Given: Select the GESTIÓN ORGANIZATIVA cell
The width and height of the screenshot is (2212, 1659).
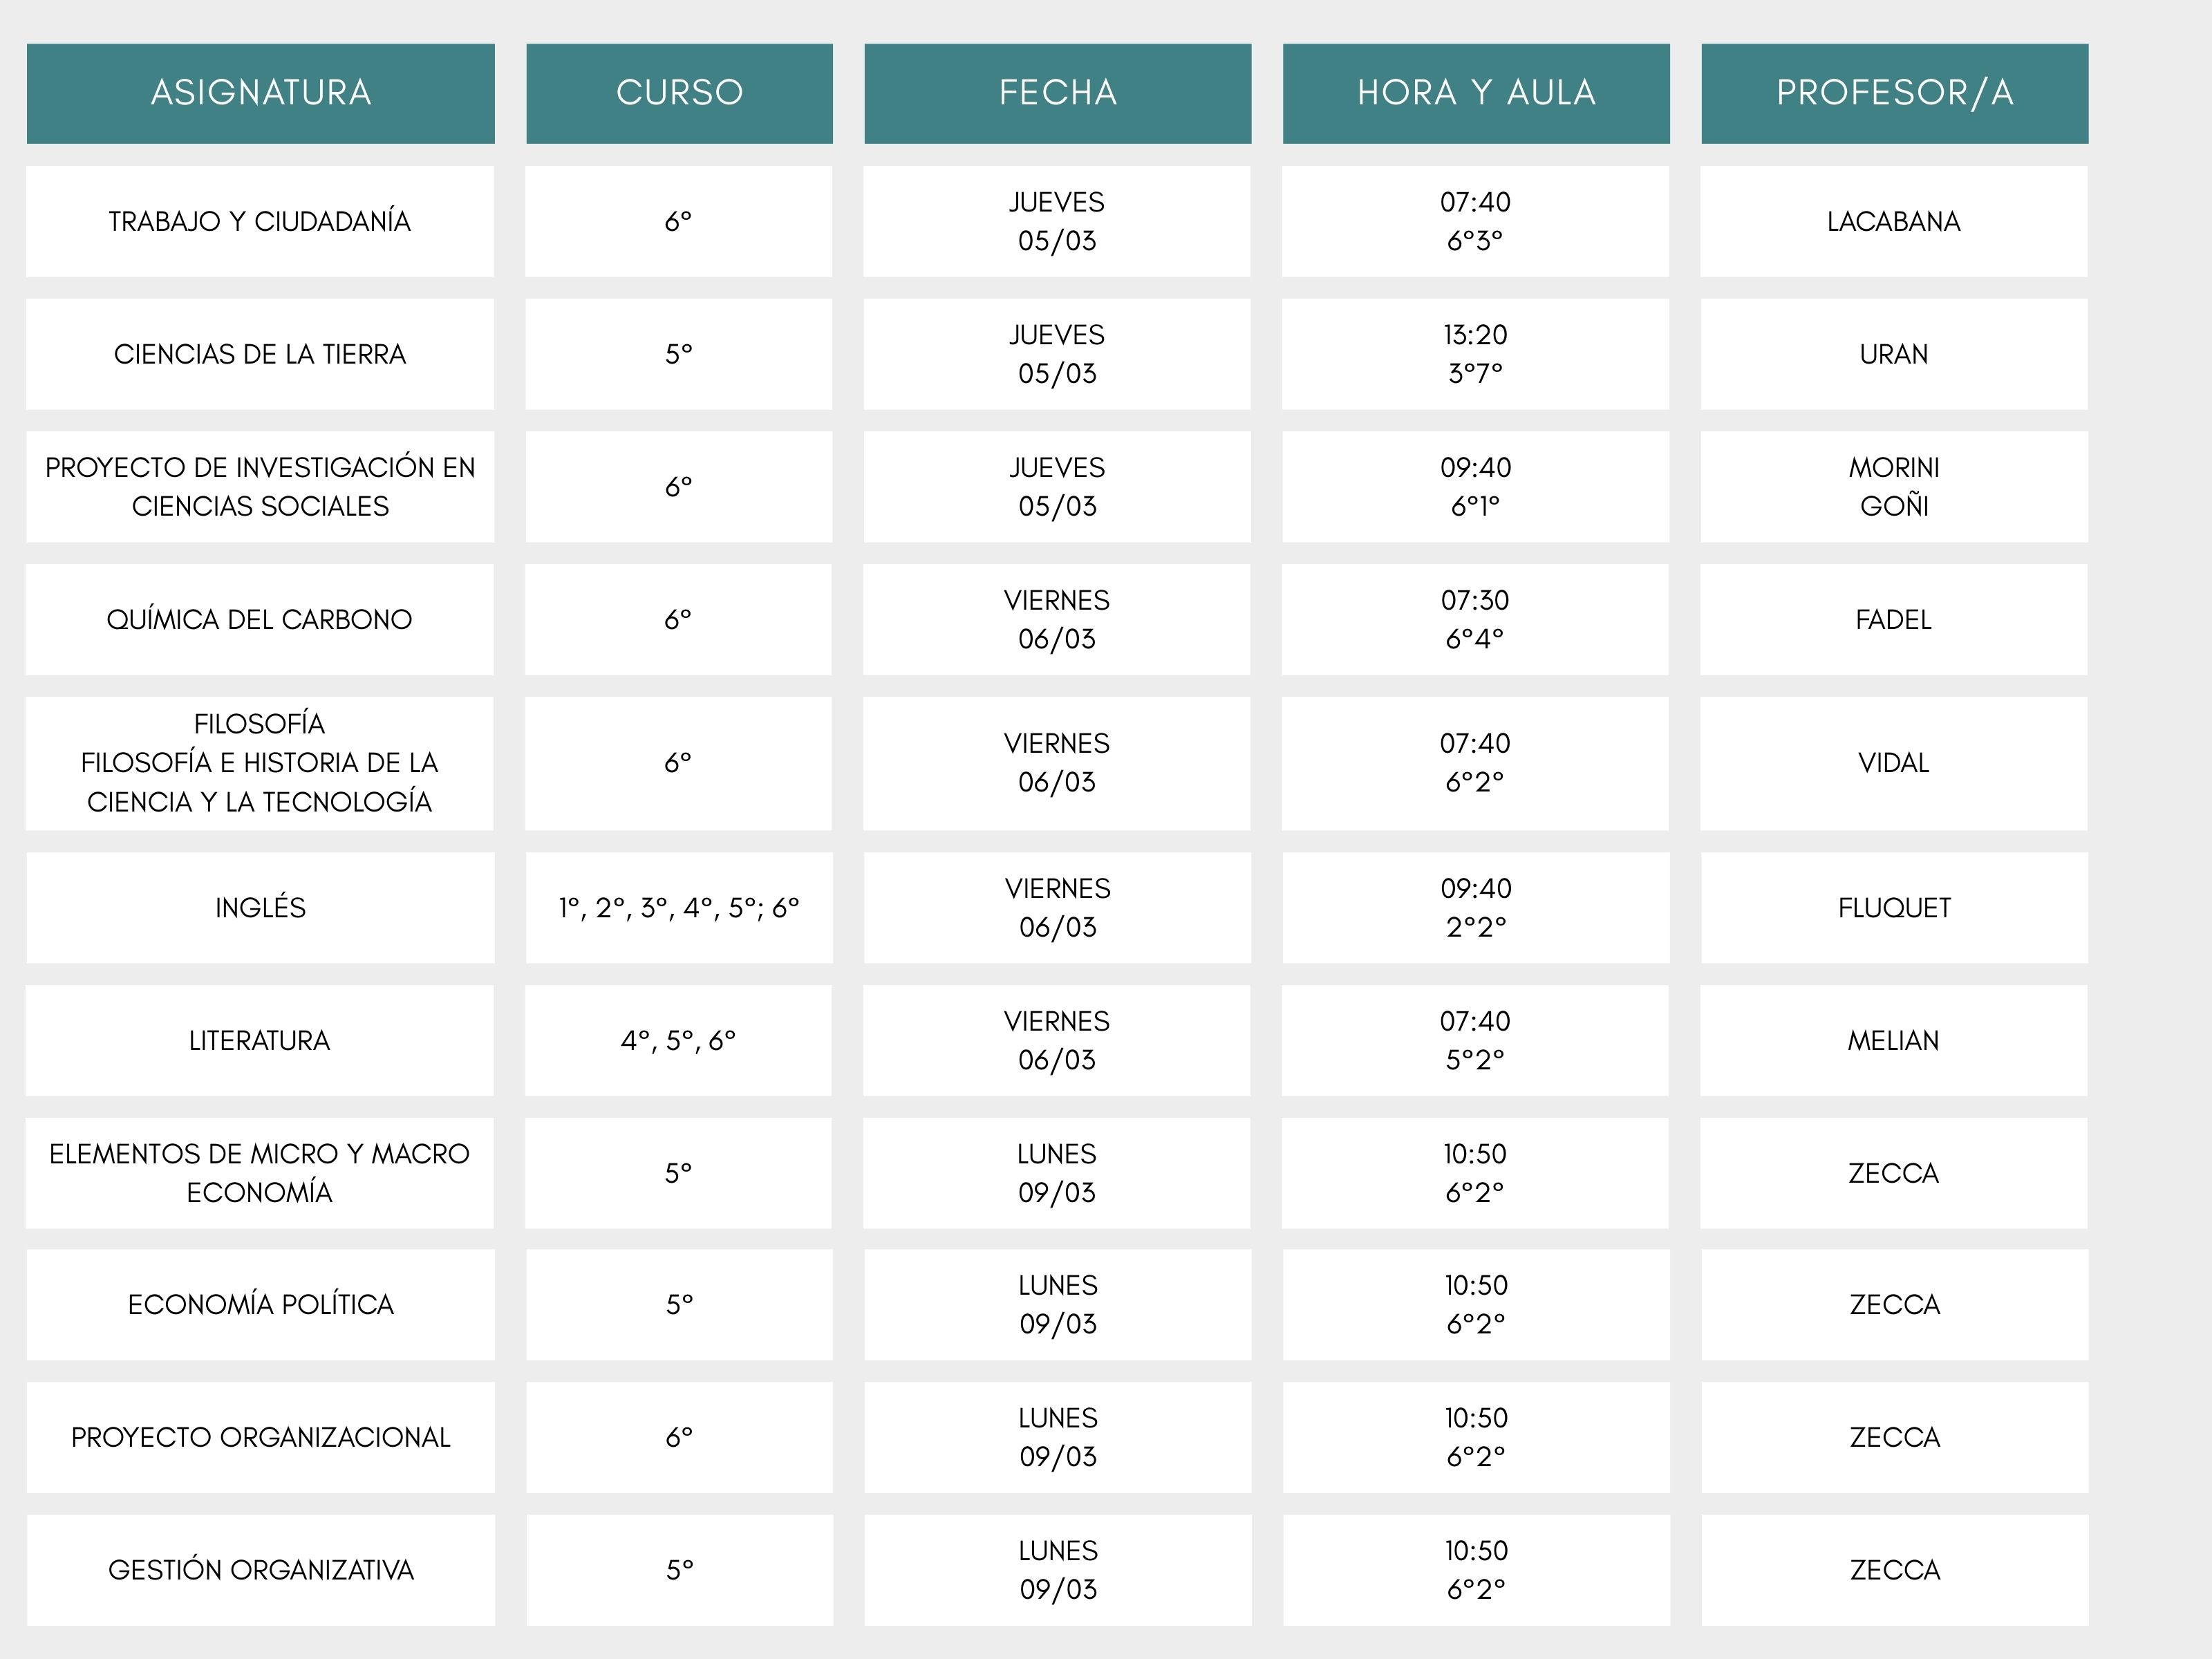Looking at the screenshot, I should tap(260, 1570).
